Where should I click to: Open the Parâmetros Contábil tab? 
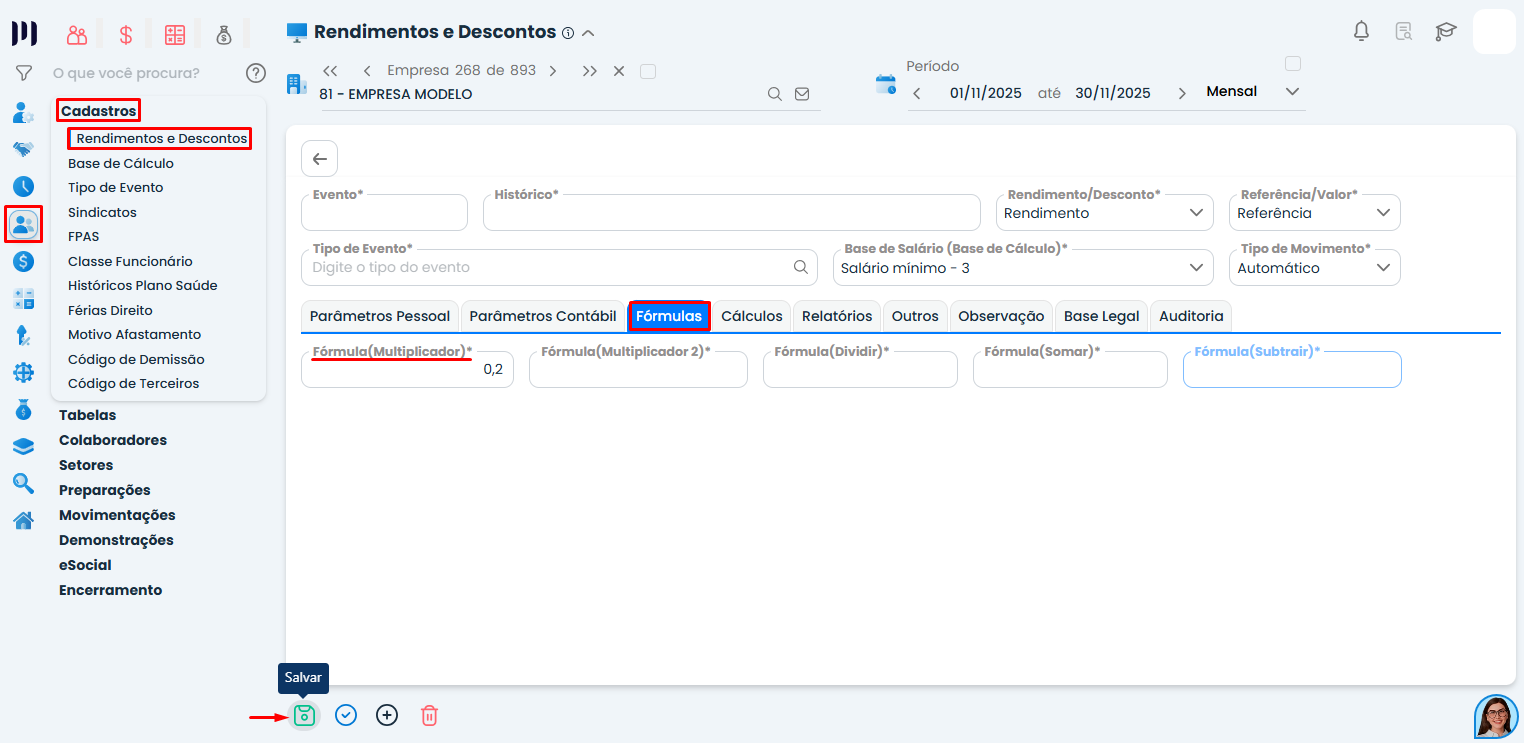pyautogui.click(x=542, y=316)
